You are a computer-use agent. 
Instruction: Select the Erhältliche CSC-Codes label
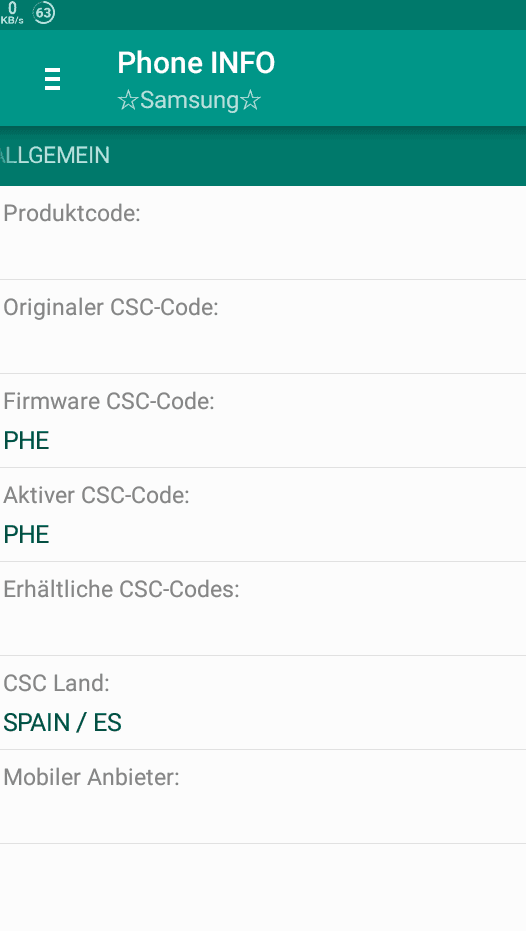[121, 588]
